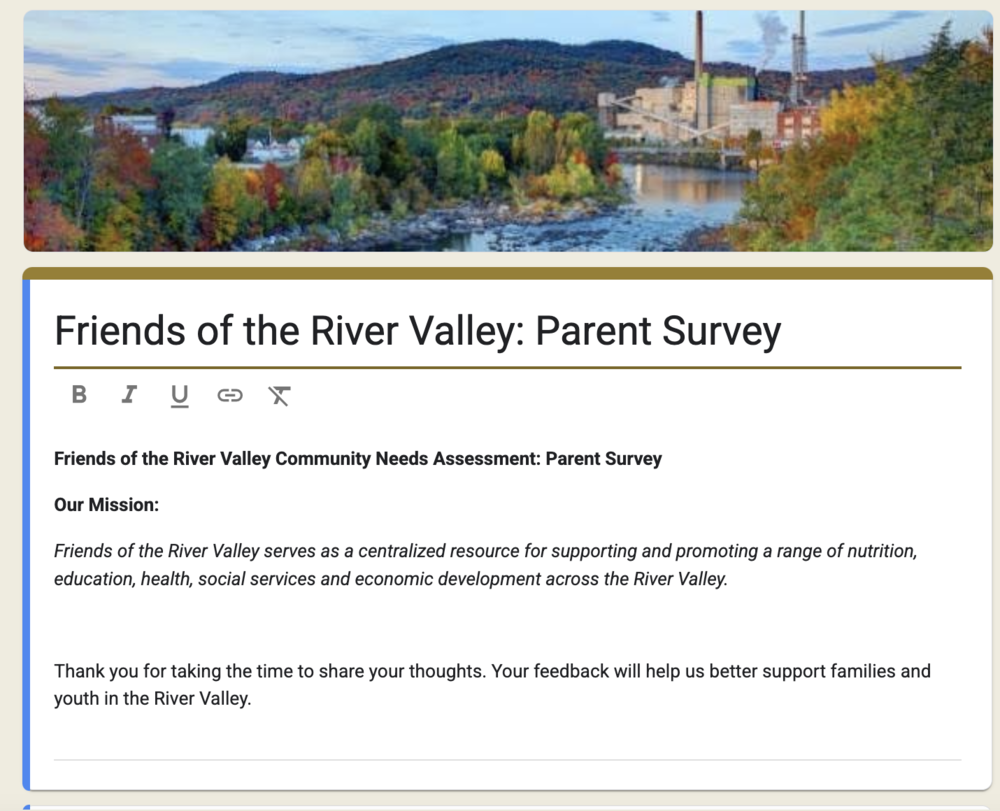
Task: Apply underline formatting to the text
Action: 179,395
